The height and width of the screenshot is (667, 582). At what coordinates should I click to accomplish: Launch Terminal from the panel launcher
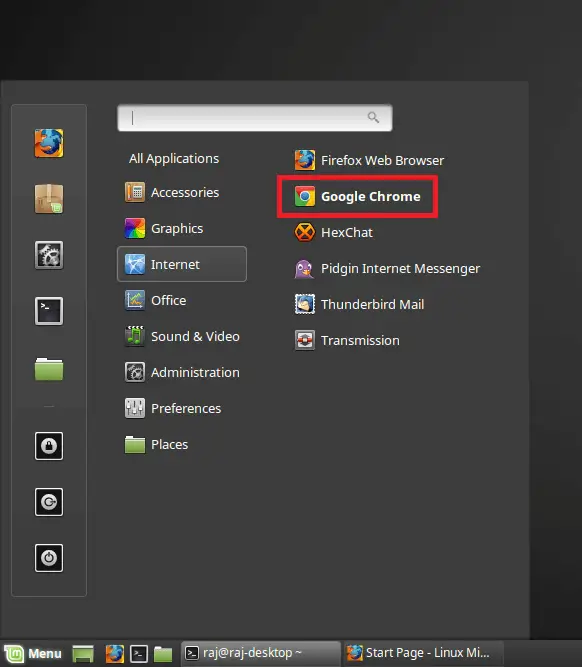point(139,653)
